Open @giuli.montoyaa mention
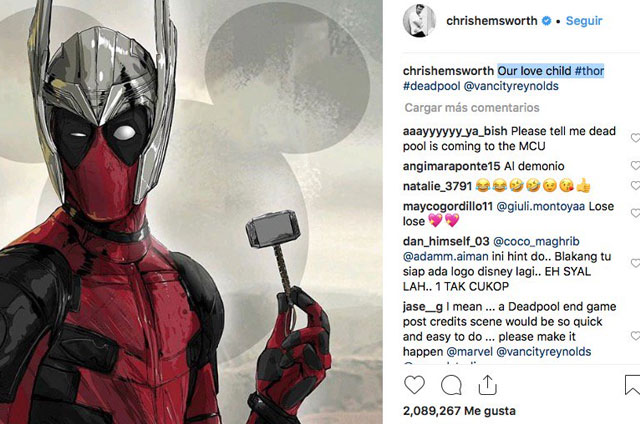Image resolution: width=640 pixels, height=424 pixels. coord(540,206)
